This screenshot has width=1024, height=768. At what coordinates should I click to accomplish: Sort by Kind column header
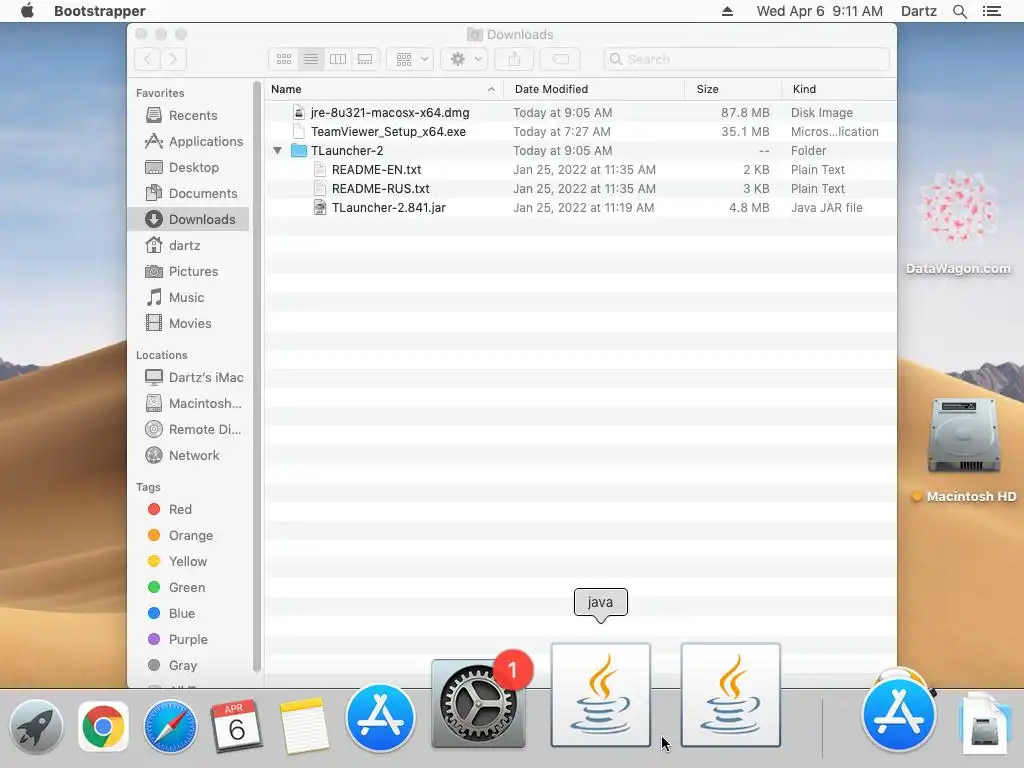839,89
